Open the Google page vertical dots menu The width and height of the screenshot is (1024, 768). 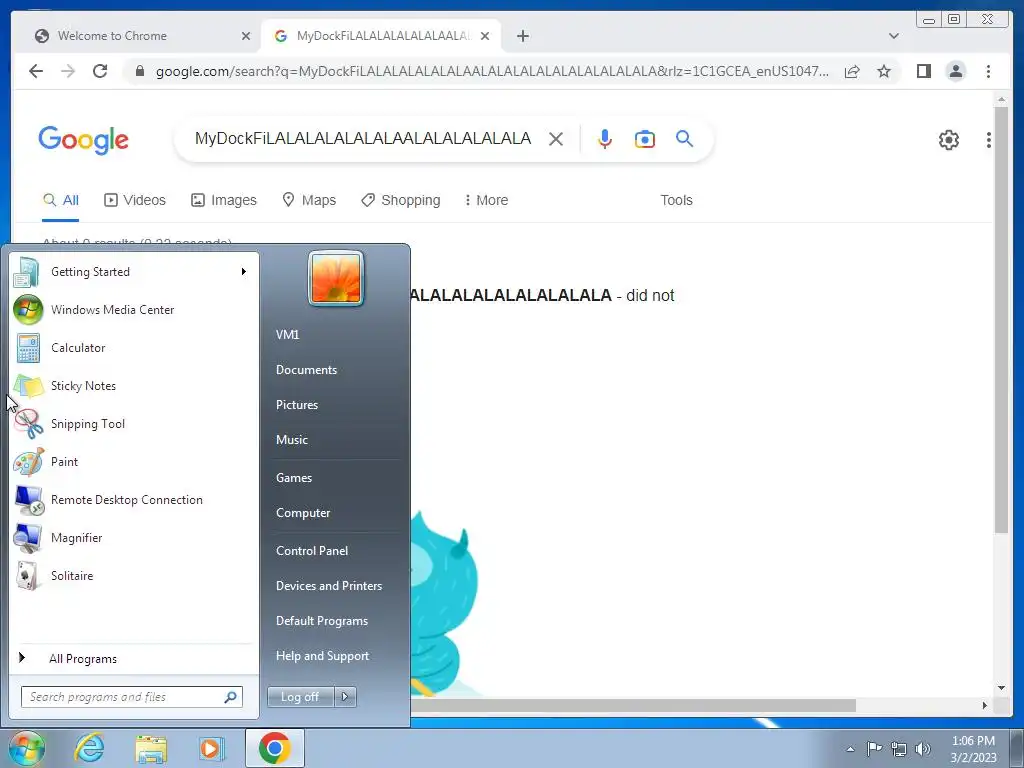tap(988, 140)
